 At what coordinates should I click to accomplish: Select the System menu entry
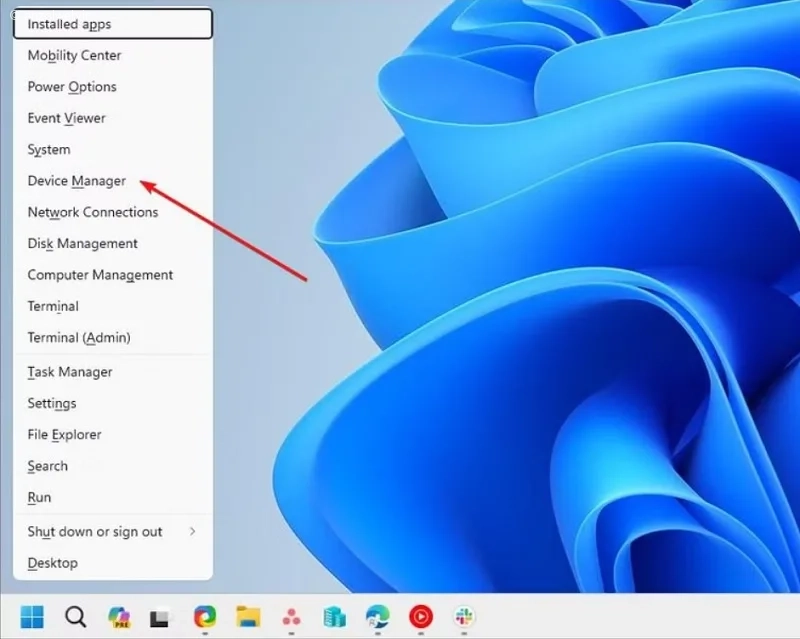(x=113, y=150)
